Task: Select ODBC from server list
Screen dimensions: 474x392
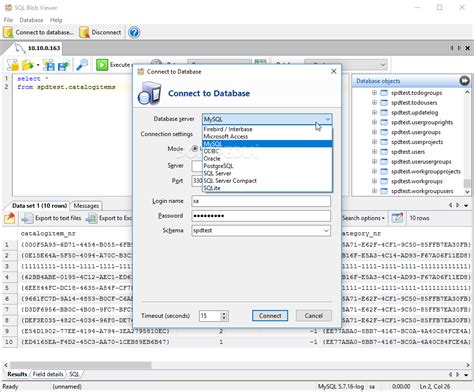Action: click(x=267, y=151)
